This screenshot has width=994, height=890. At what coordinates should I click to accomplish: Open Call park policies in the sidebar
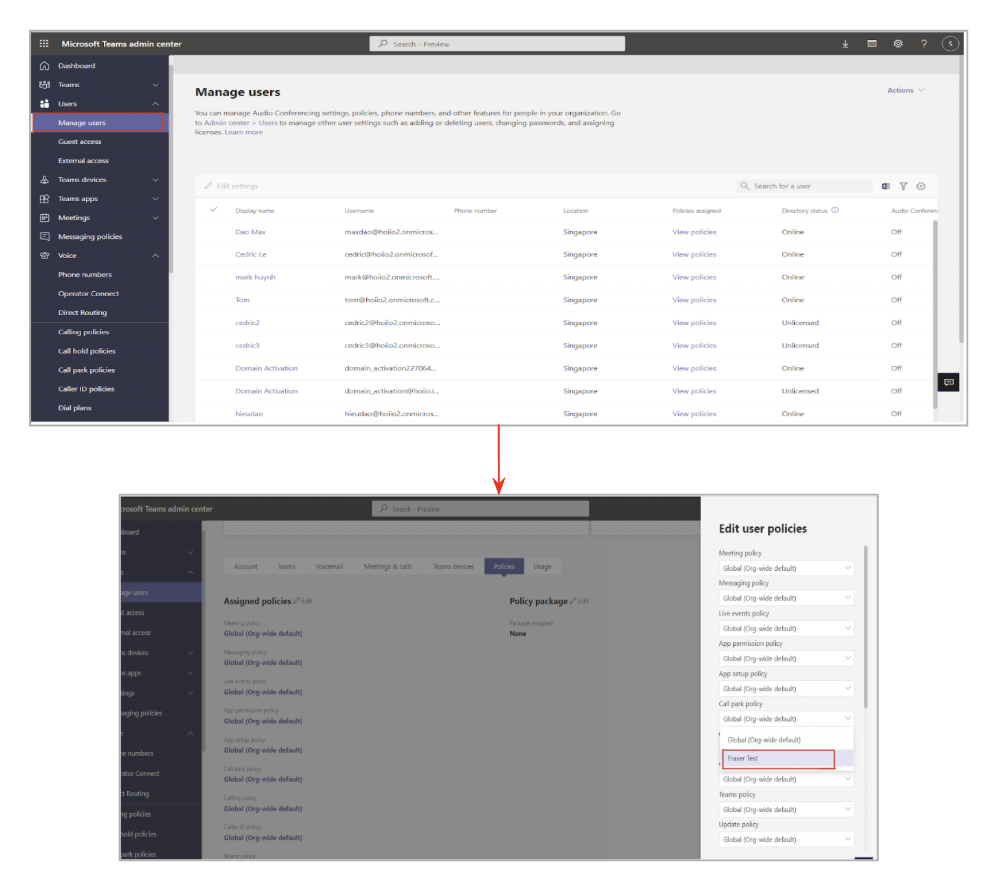pos(86,370)
